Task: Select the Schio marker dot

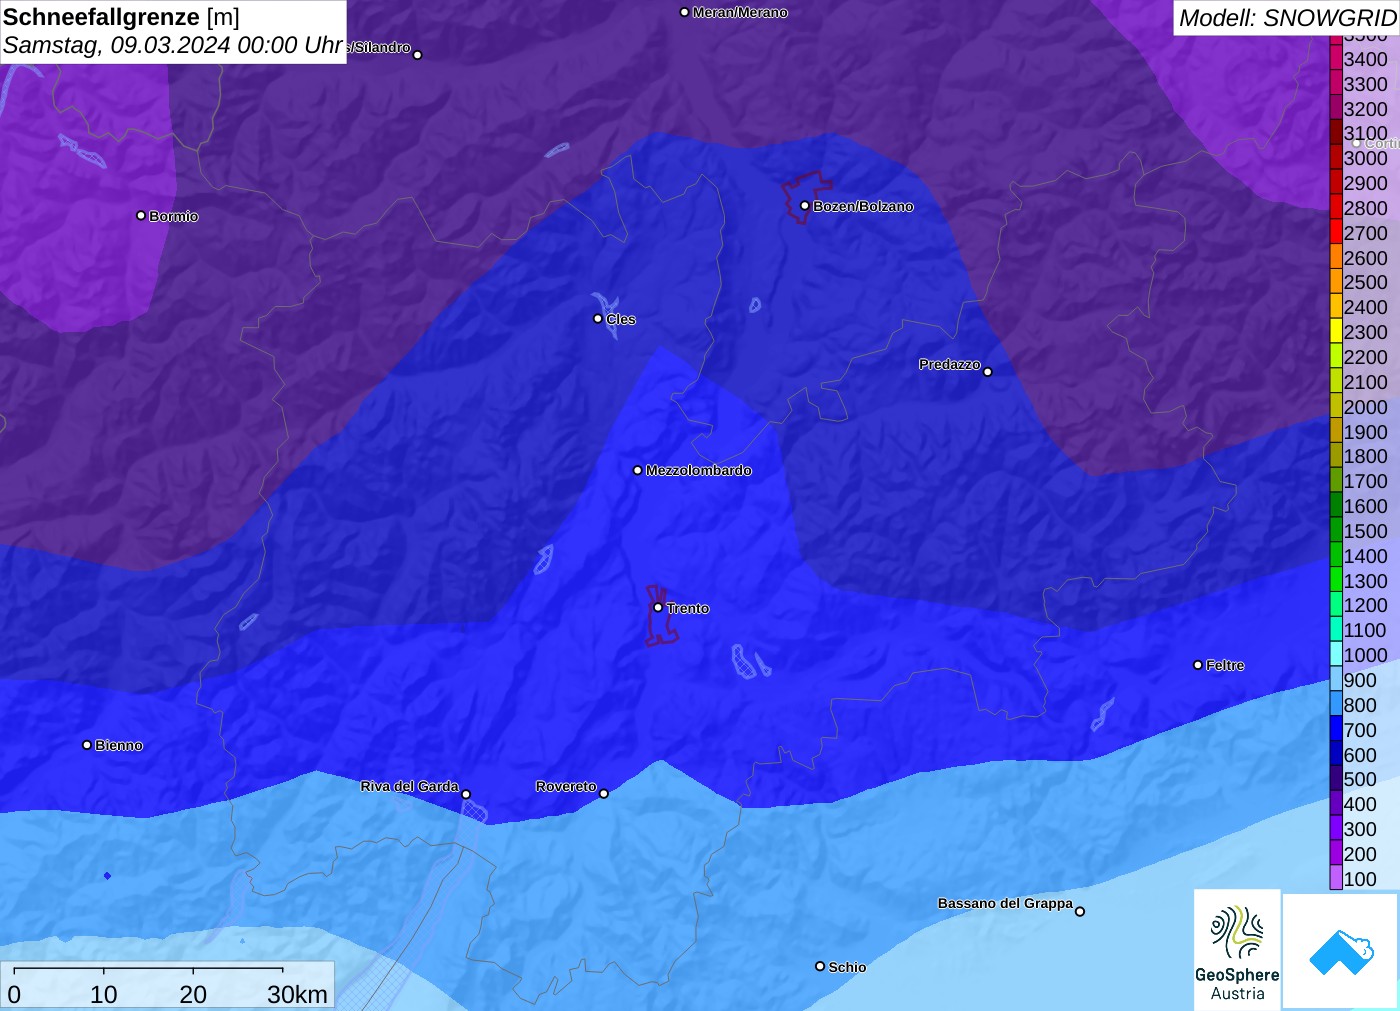Action: coord(820,966)
